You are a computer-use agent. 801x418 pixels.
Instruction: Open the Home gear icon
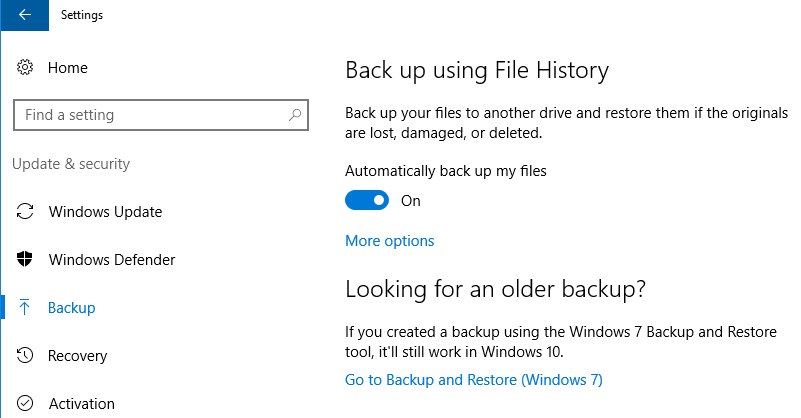tap(25, 67)
